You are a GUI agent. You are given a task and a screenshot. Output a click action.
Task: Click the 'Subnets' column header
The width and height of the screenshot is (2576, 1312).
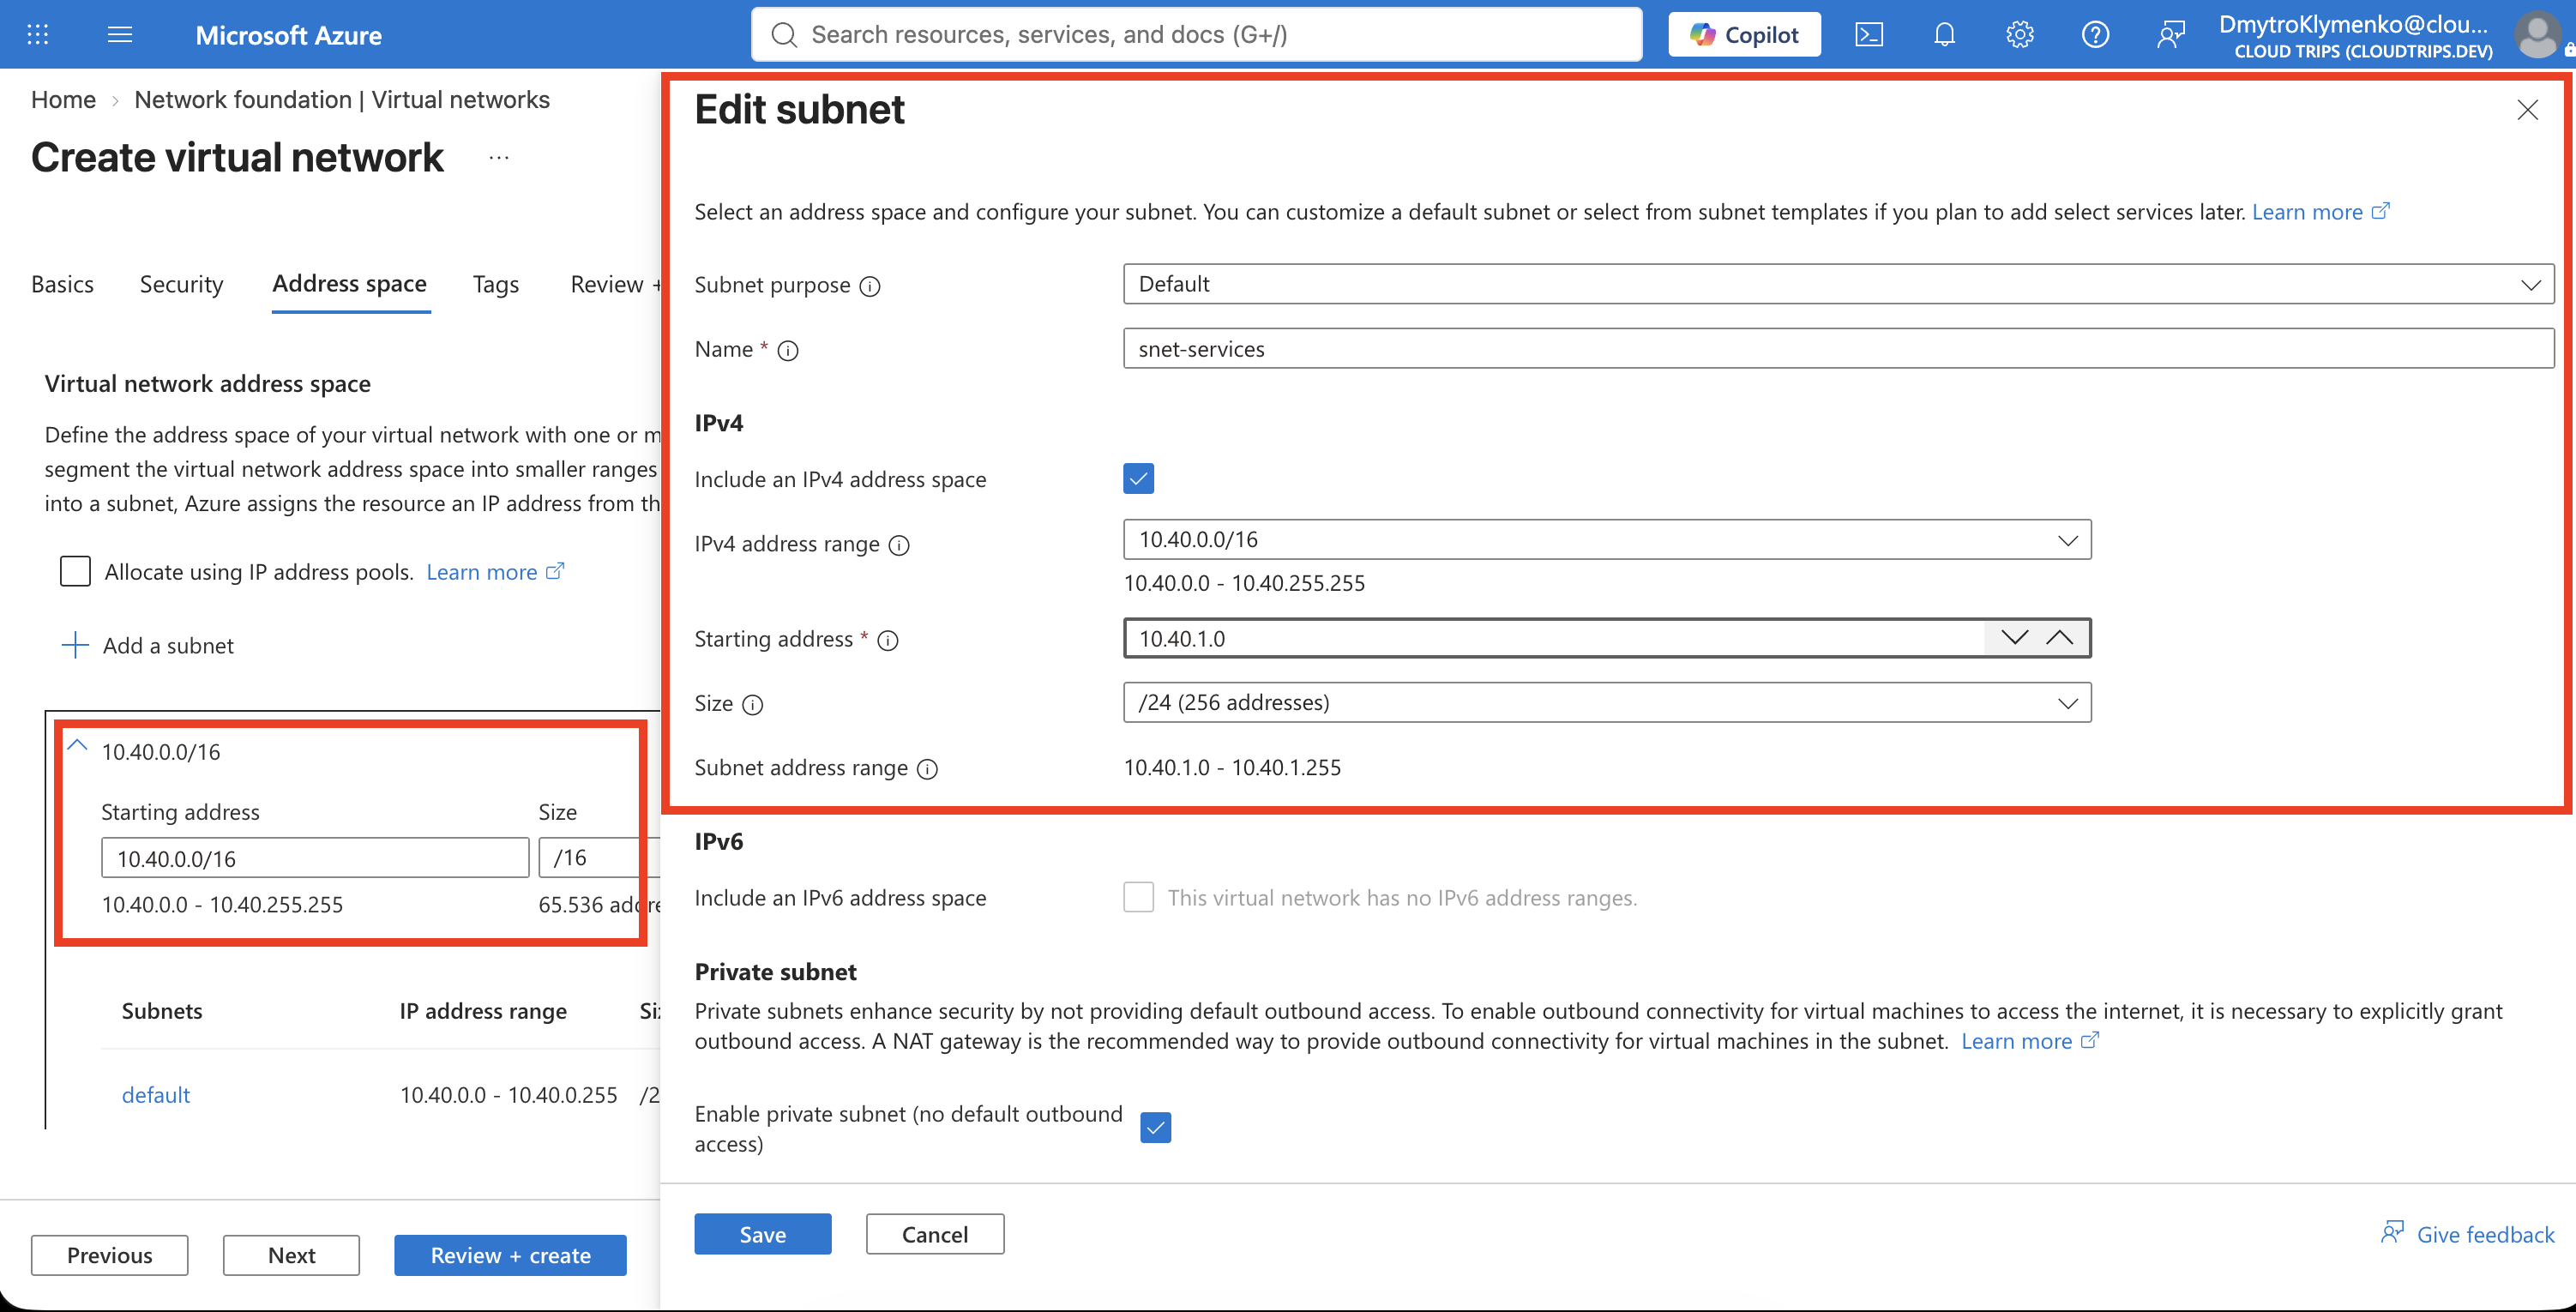(161, 1011)
